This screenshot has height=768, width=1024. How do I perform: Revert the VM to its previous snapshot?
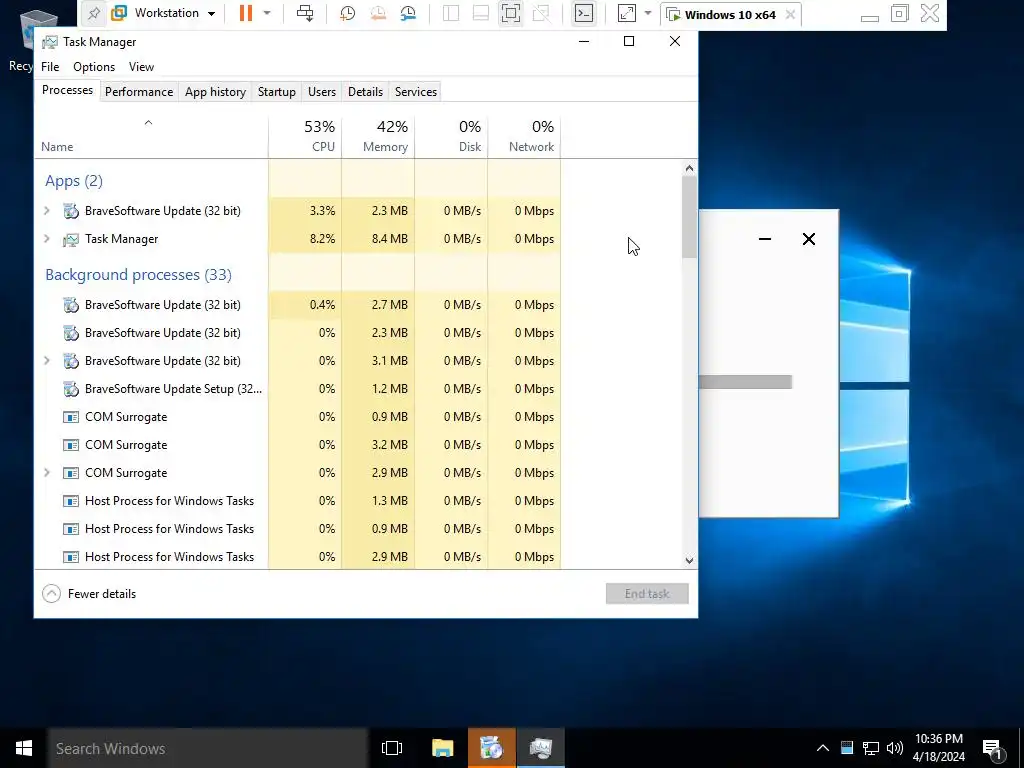click(x=377, y=13)
